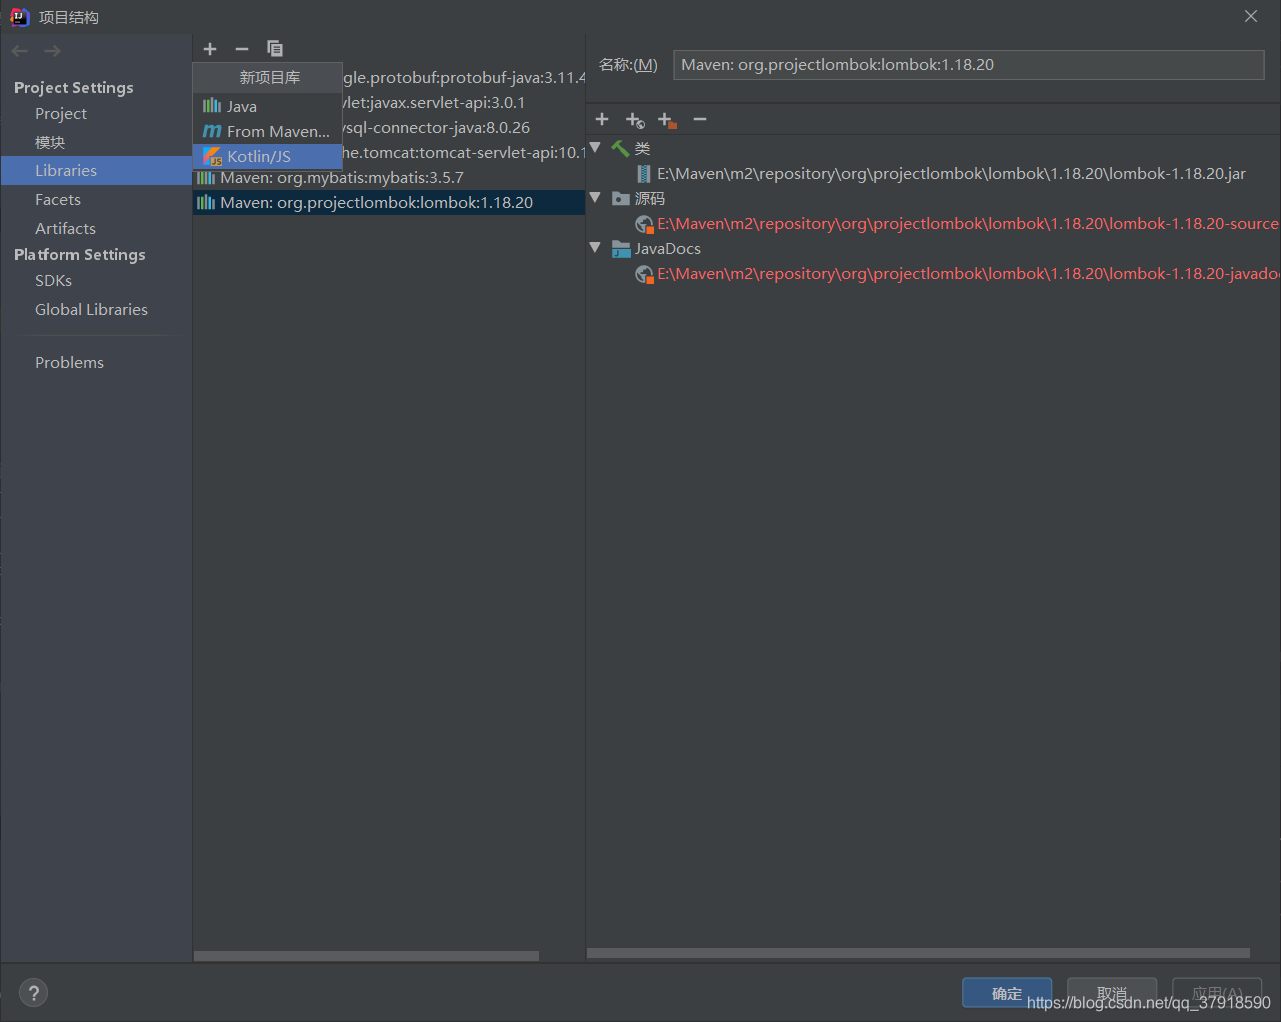Screen dimensions: 1281x1022
Task: Click the JavaDocs node label
Action: coord(668,249)
